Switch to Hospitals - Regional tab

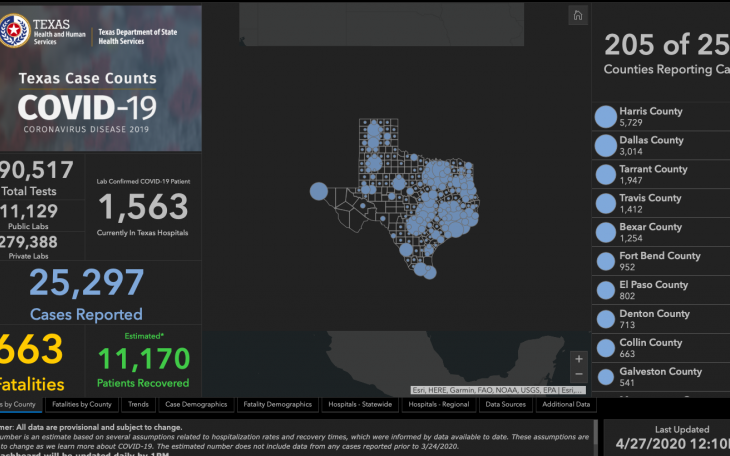coord(440,404)
